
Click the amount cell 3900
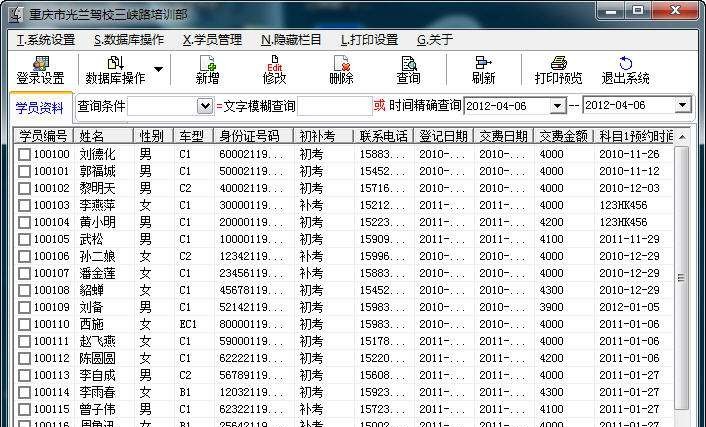point(551,308)
